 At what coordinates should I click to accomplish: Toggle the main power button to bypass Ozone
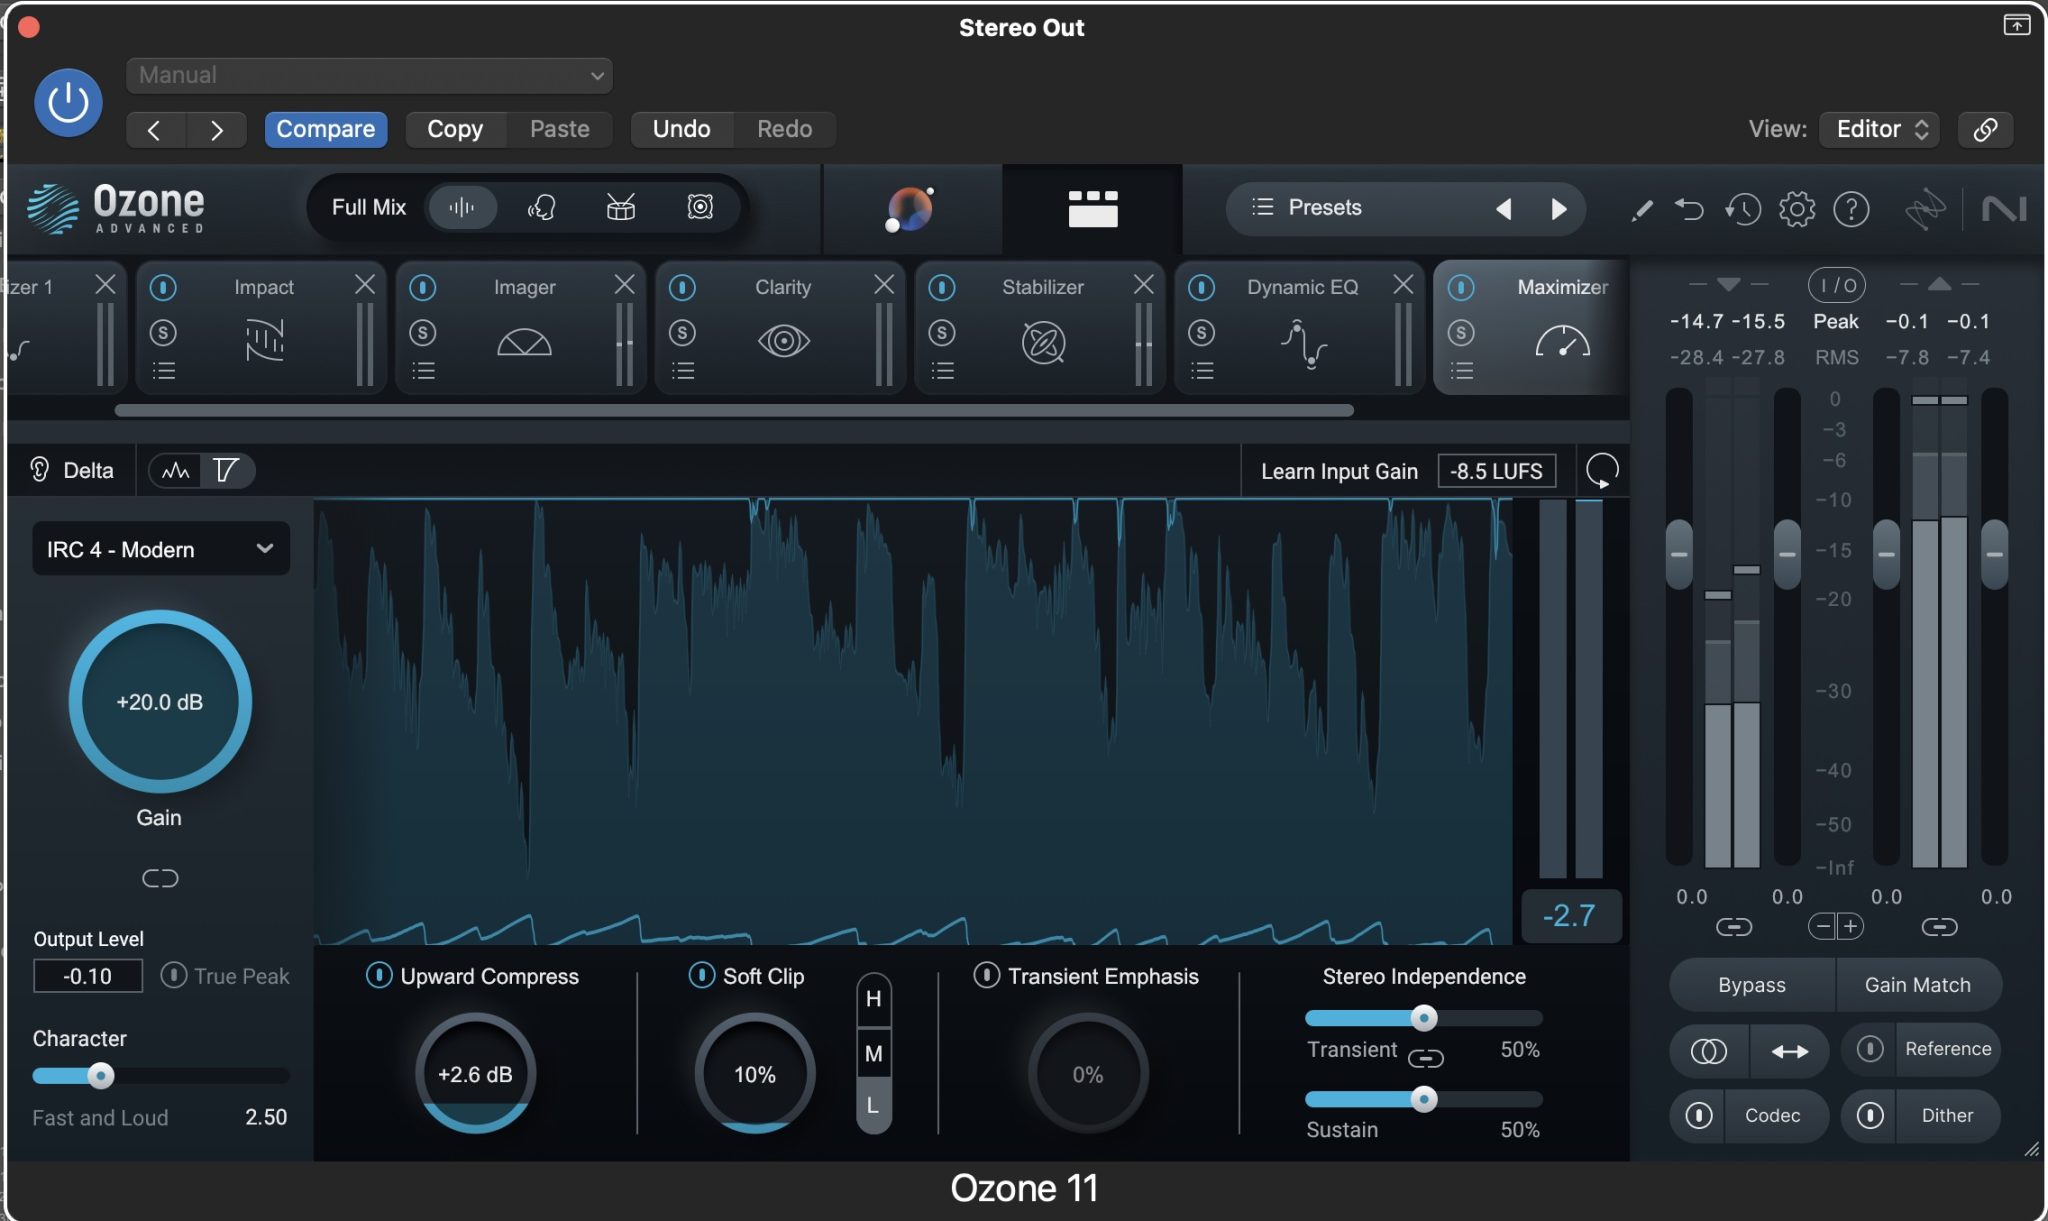pos(67,102)
